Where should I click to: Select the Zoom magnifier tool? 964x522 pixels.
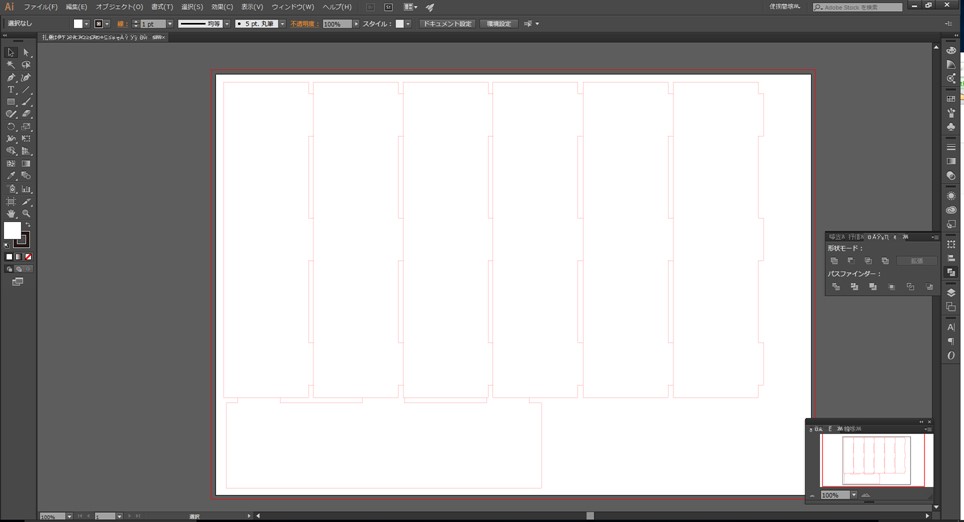pos(26,214)
